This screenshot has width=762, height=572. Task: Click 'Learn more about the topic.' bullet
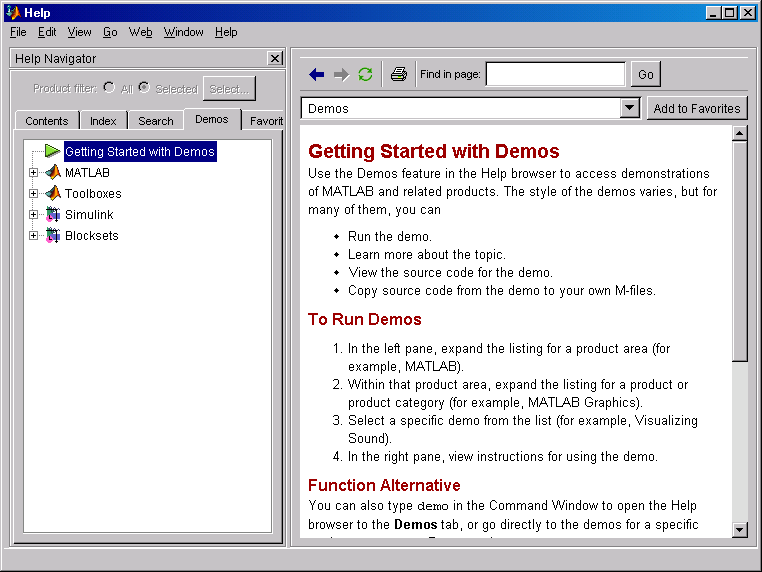(x=427, y=254)
